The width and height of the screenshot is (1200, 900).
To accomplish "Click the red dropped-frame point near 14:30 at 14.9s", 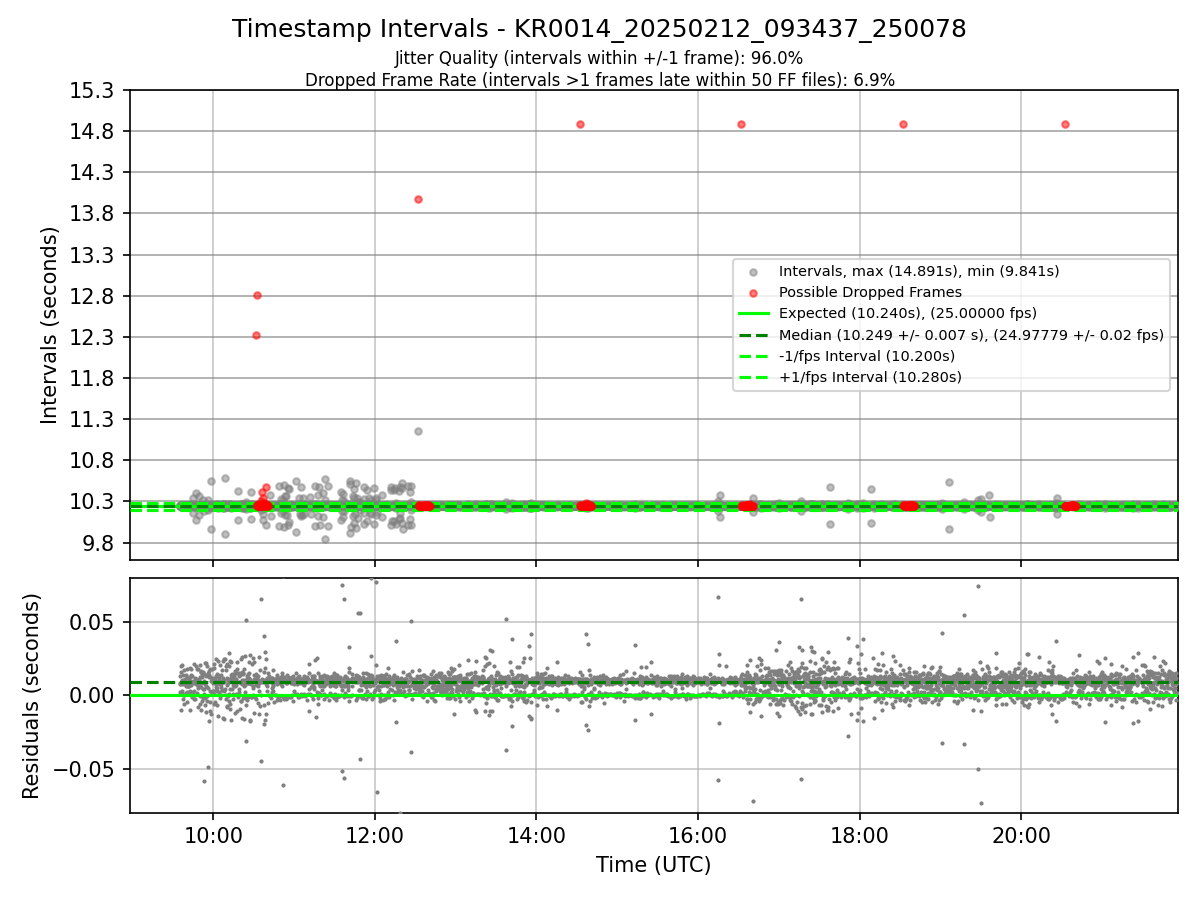I will pyautogui.click(x=580, y=124).
